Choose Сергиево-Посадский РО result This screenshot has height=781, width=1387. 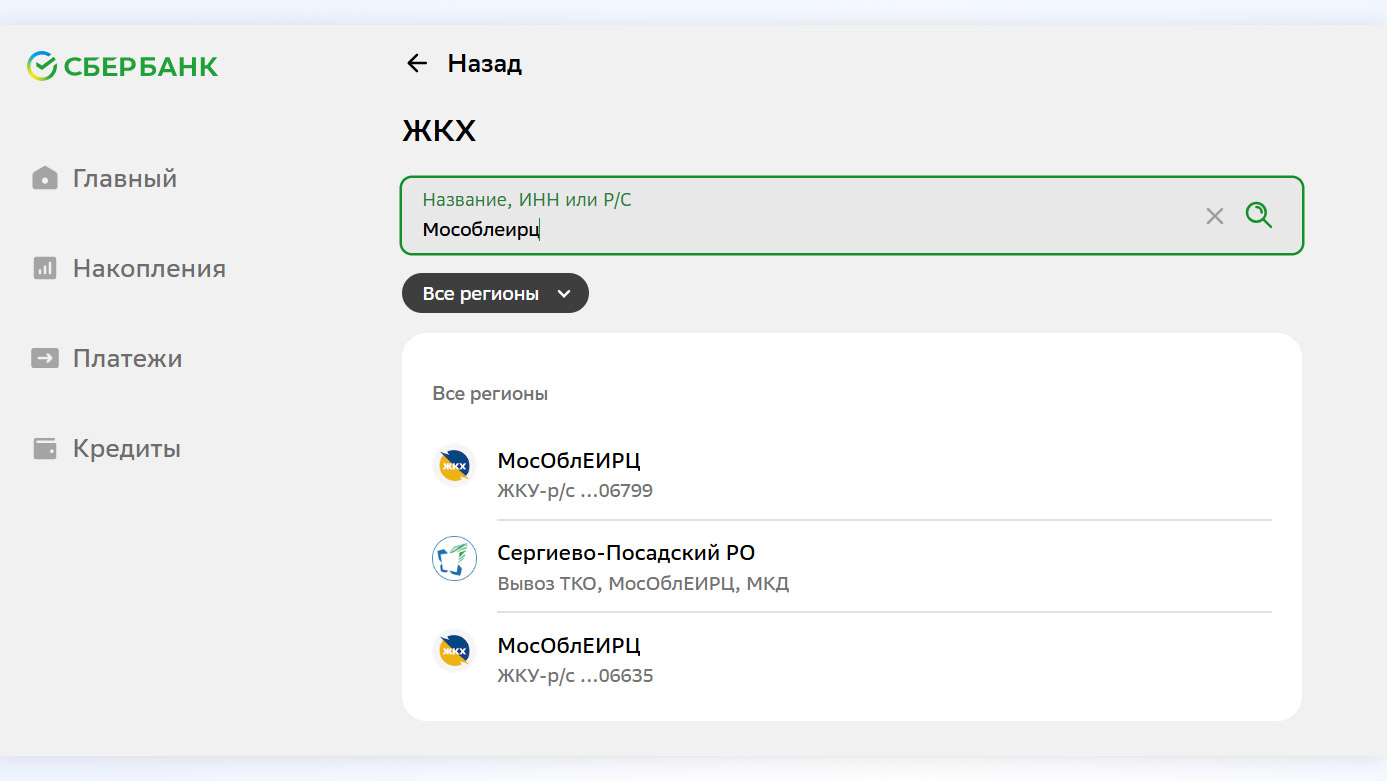[625, 554]
